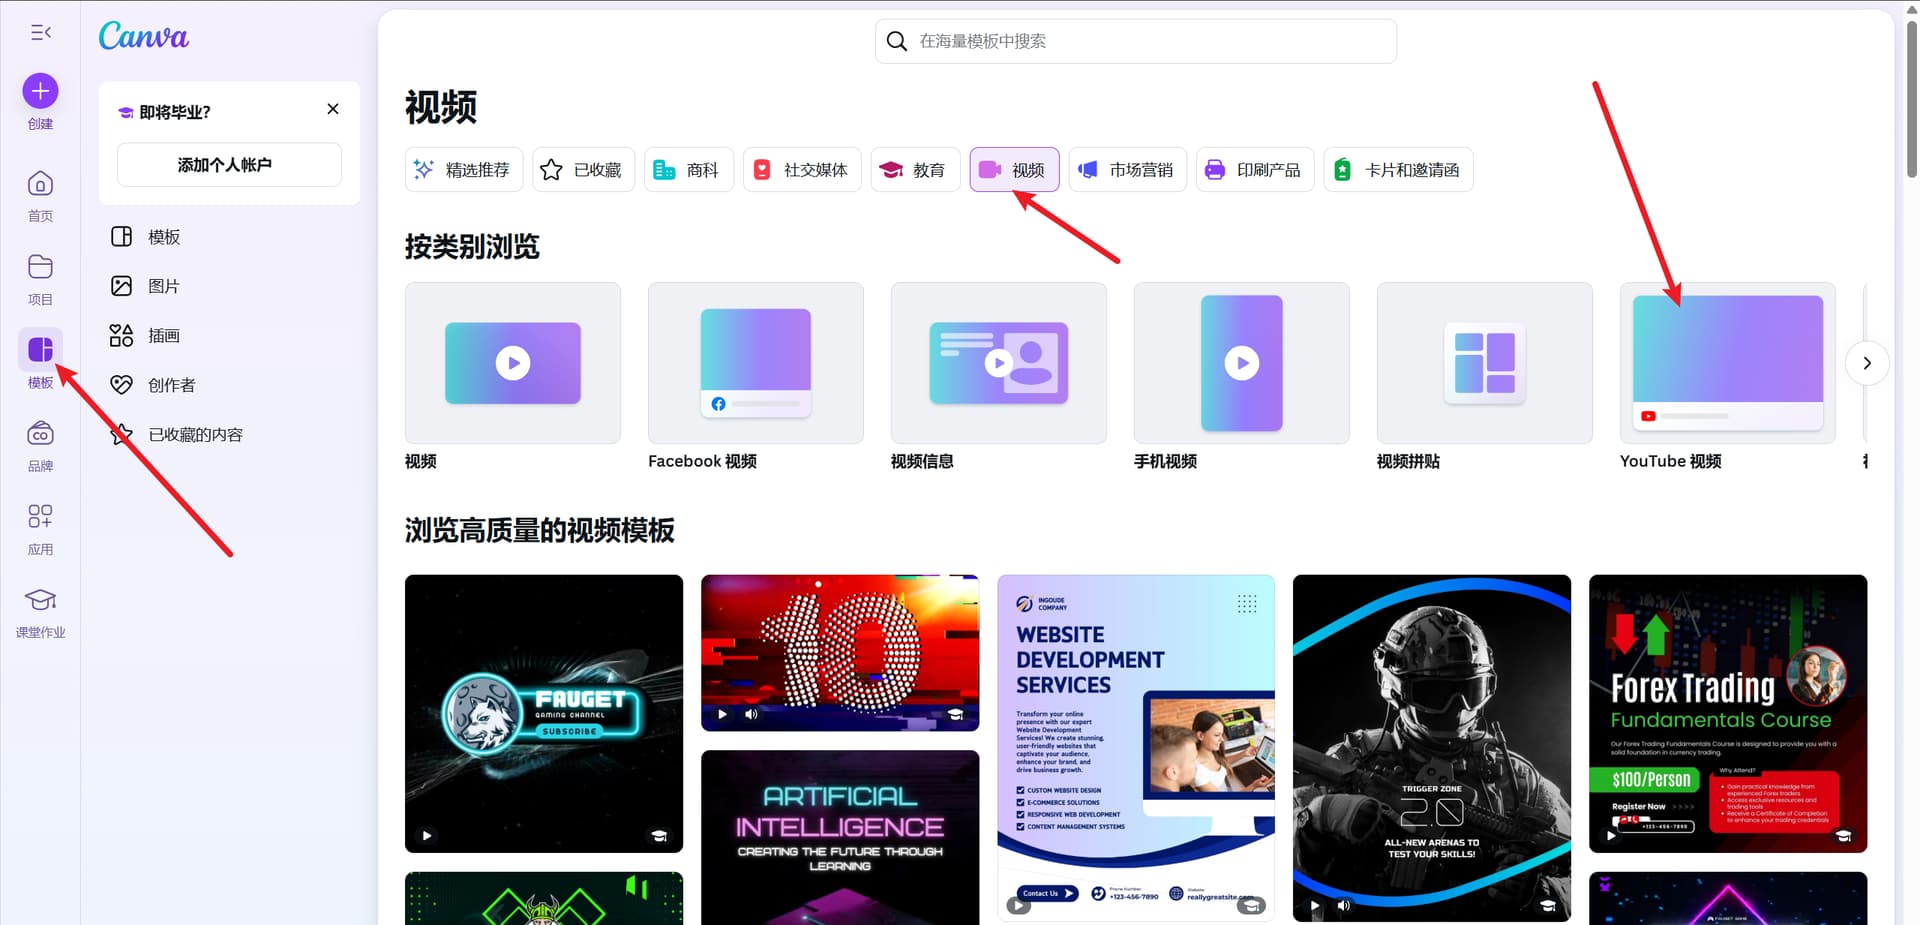This screenshot has height=925, width=1920.
Task: Play the Website Development template preview
Action: (x=1018, y=905)
